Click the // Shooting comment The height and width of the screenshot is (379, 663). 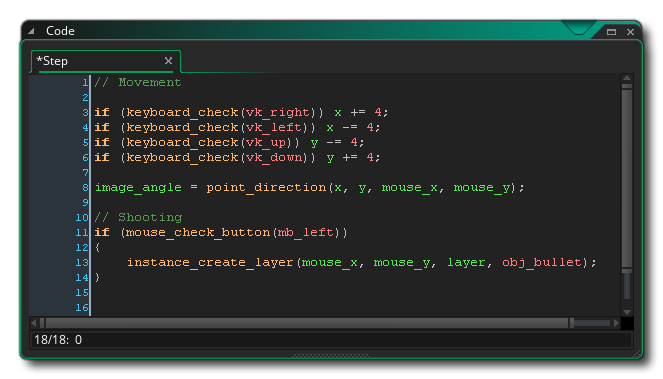click(138, 217)
